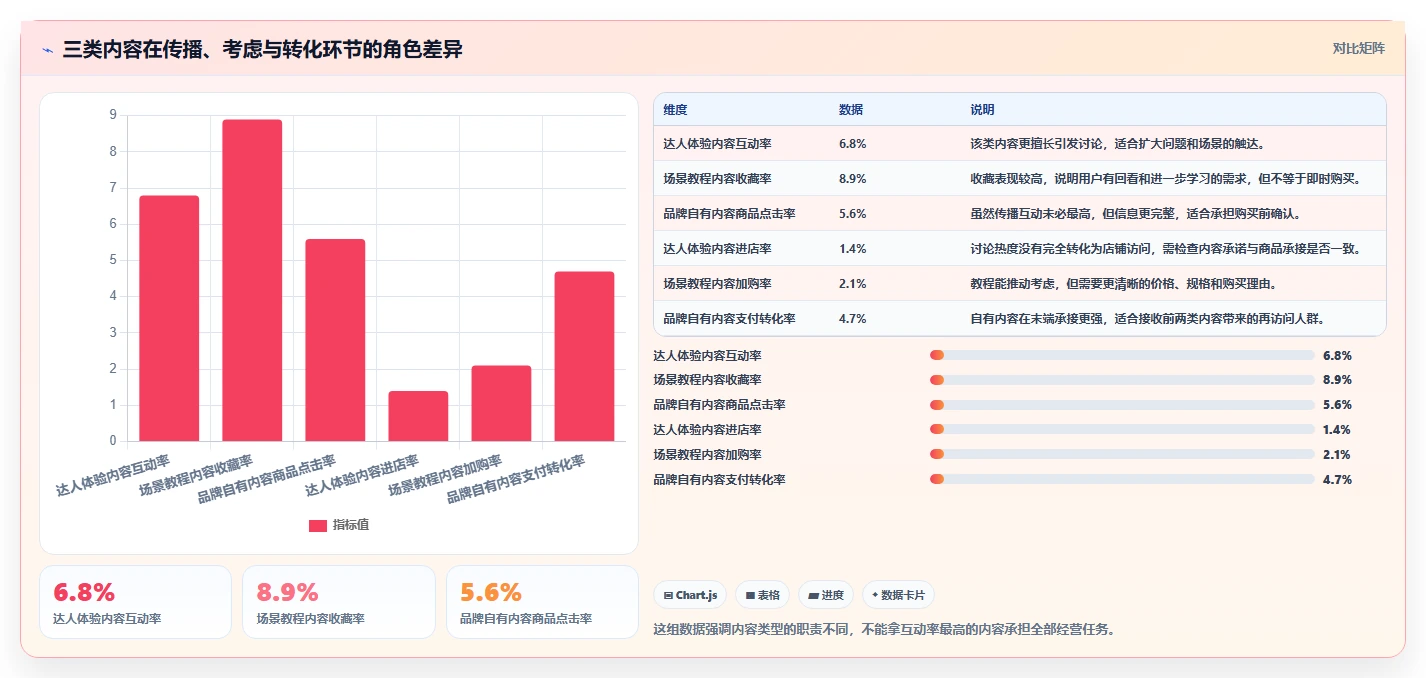
Task: Click the 5.6% value beside its progress bar
Action: click(1337, 405)
